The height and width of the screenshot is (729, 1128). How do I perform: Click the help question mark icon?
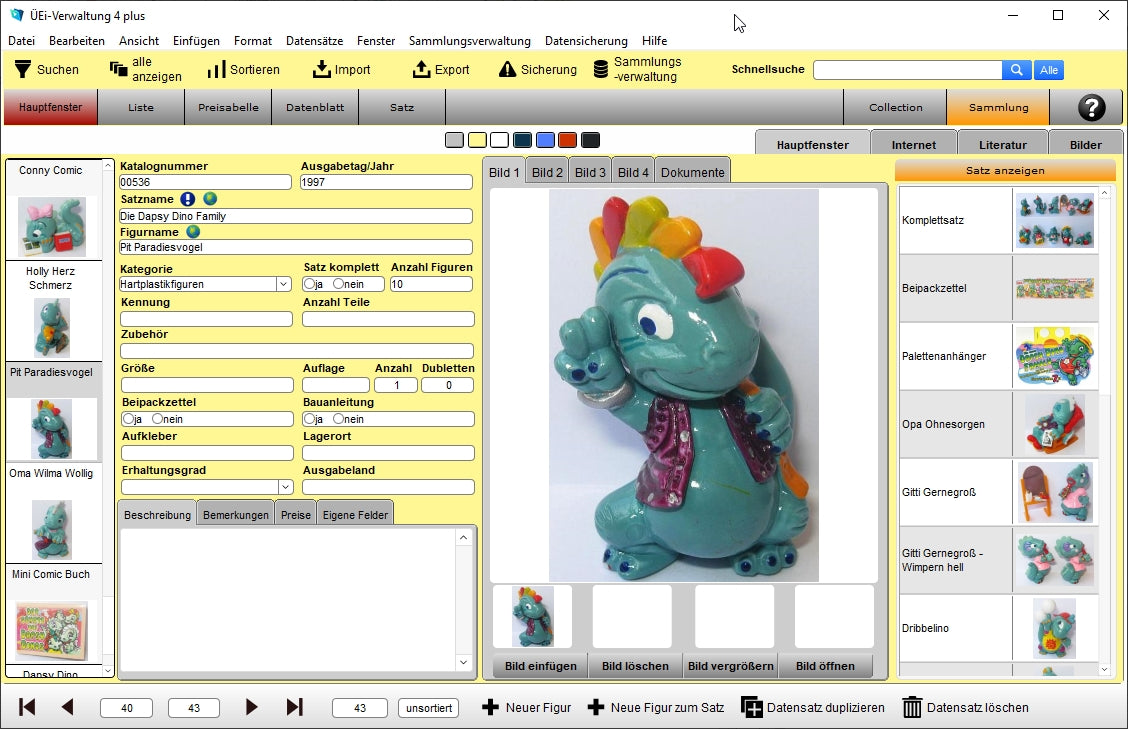pyautogui.click(x=1091, y=107)
